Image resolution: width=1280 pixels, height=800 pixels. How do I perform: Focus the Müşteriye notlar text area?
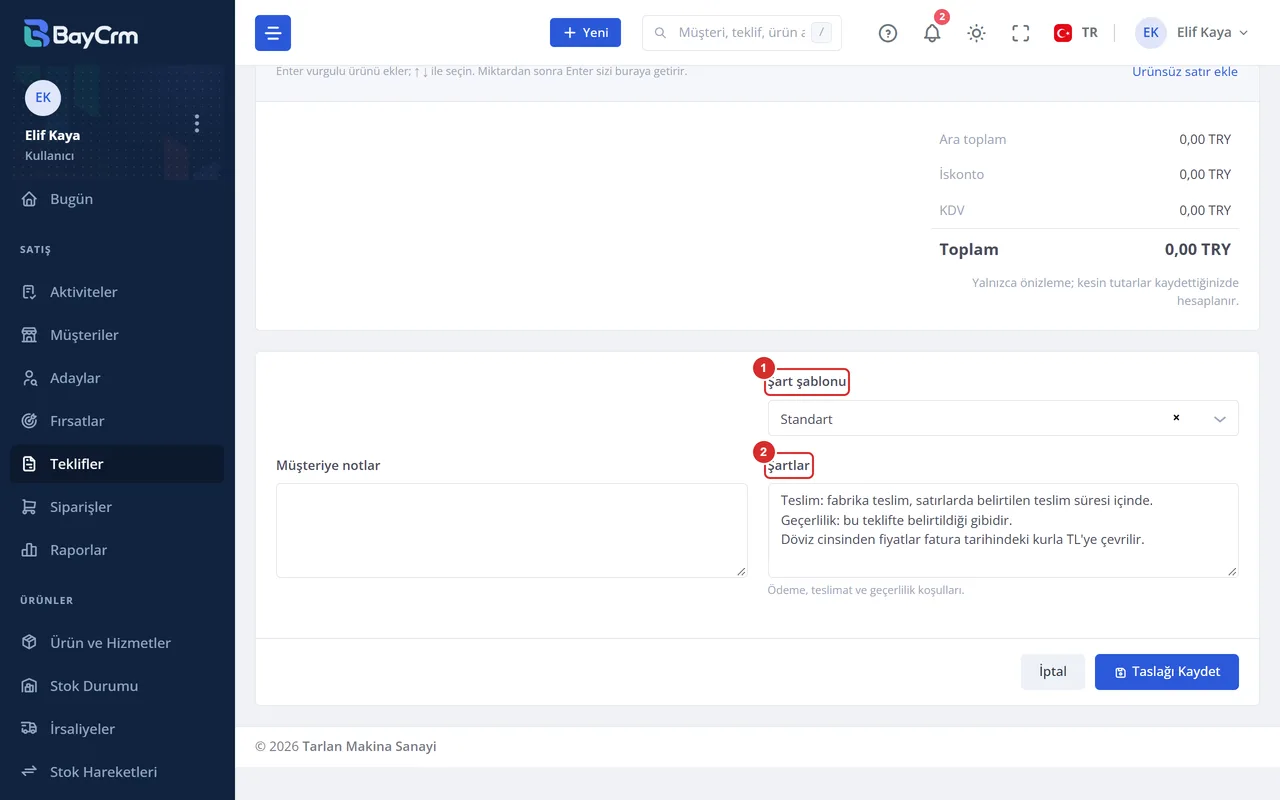512,530
